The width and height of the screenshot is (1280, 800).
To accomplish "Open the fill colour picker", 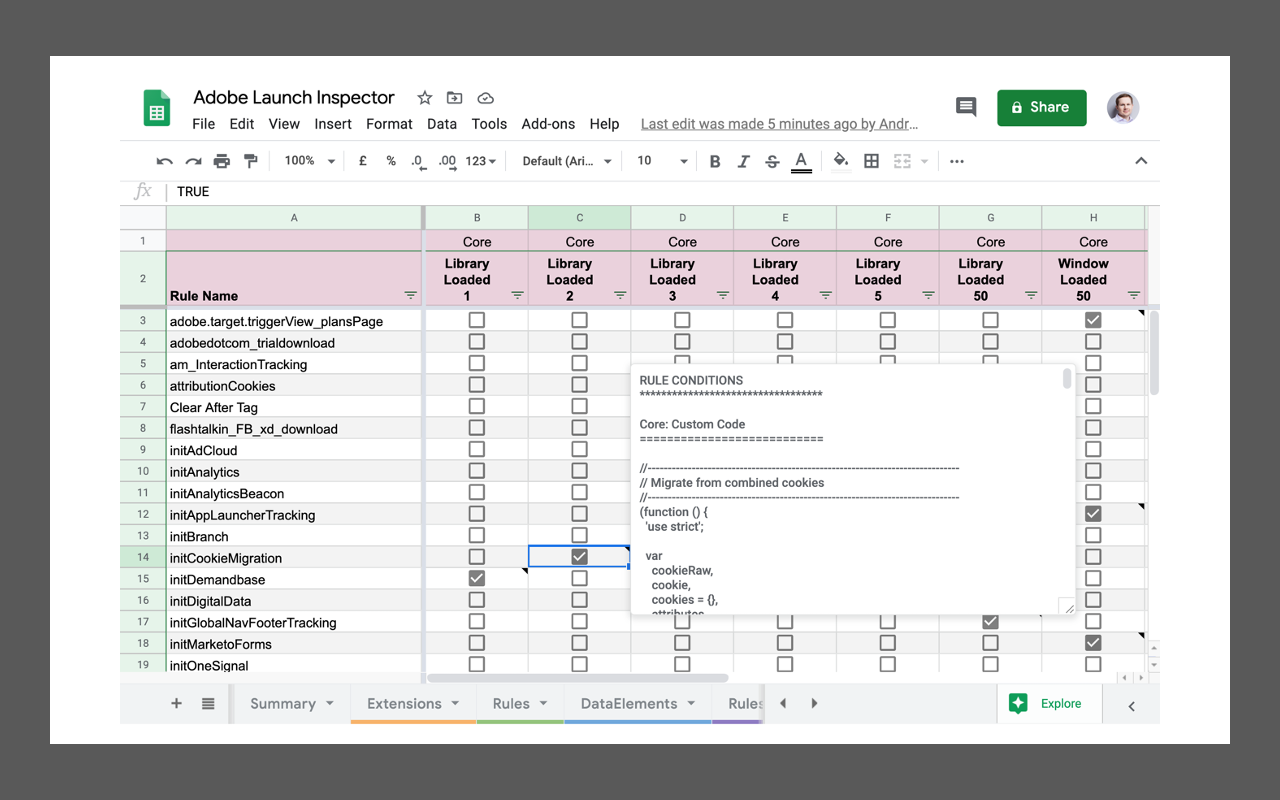I will point(841,161).
